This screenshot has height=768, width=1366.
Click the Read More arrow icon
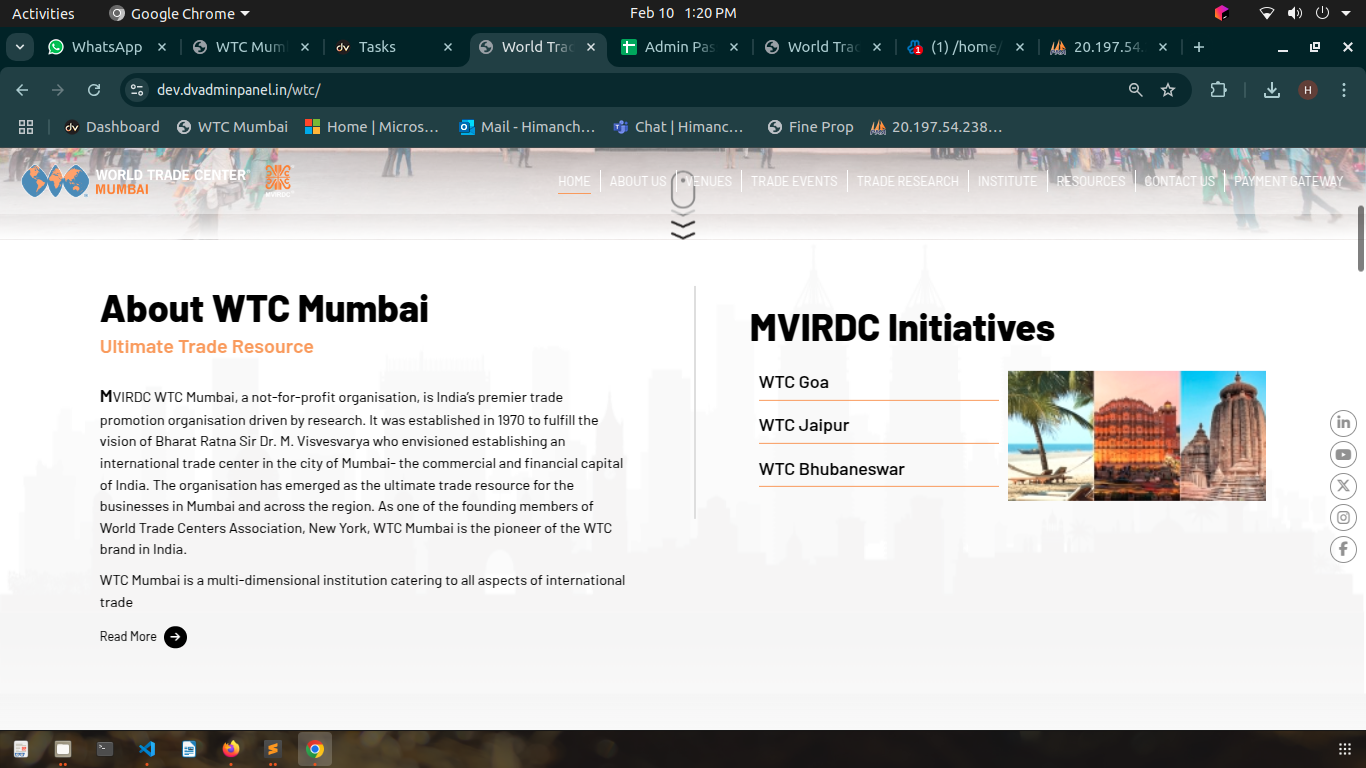[x=175, y=637]
